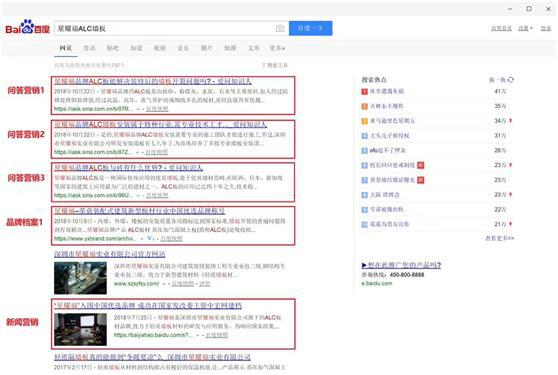Open the 设置 dropdown at top right
Viewport: 558px width, 375px height.
point(525,28)
